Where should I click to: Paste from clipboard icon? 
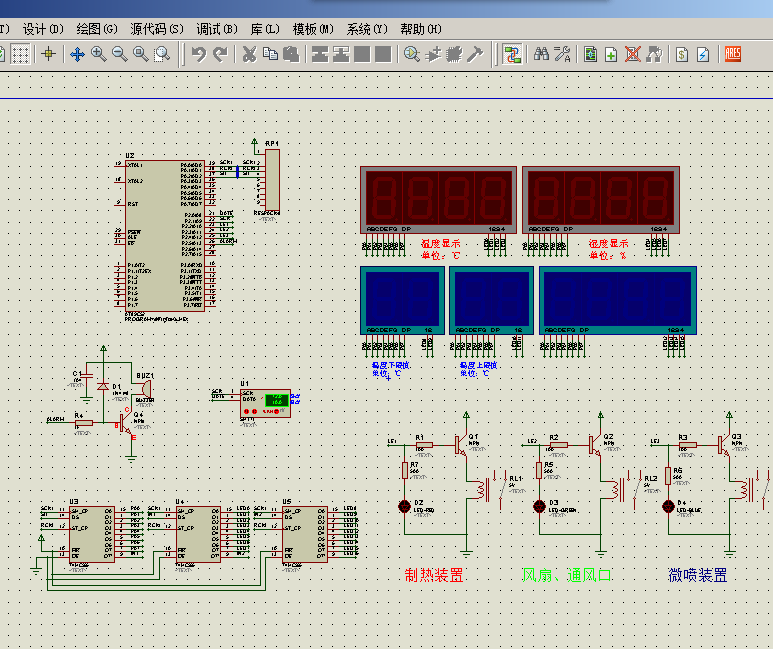[x=291, y=54]
